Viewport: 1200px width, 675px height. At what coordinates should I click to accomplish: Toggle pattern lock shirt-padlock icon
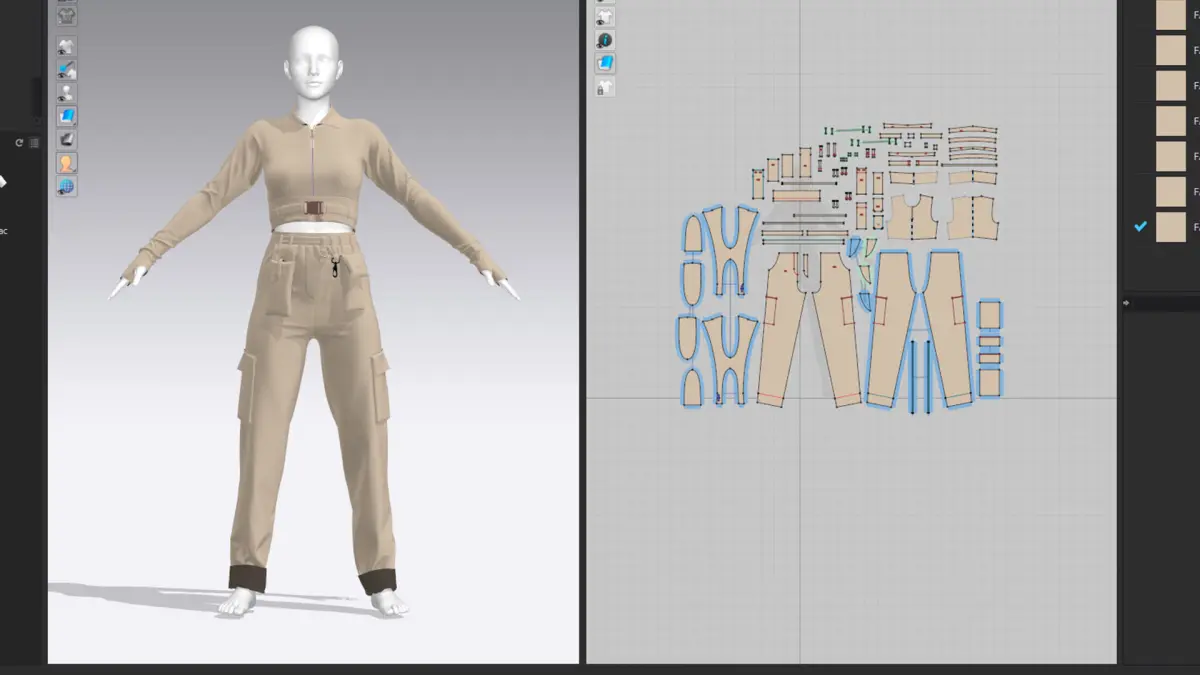coord(605,87)
